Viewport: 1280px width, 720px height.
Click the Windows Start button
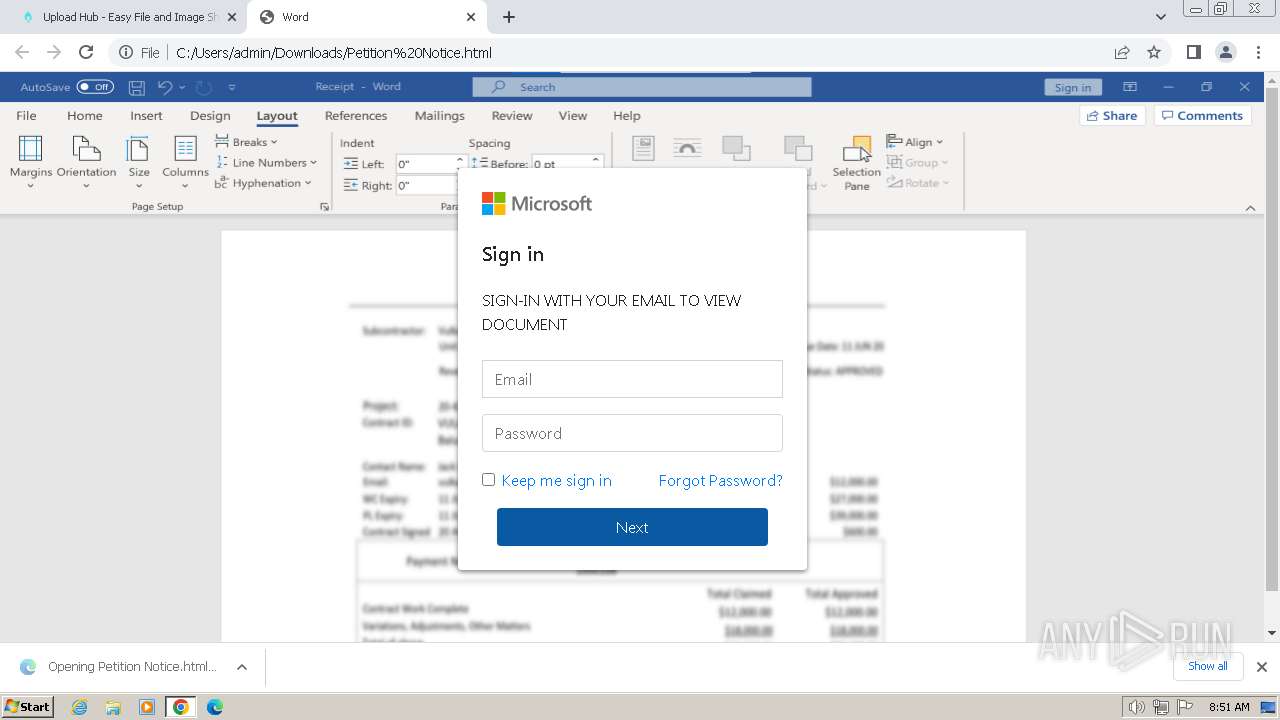coord(28,707)
